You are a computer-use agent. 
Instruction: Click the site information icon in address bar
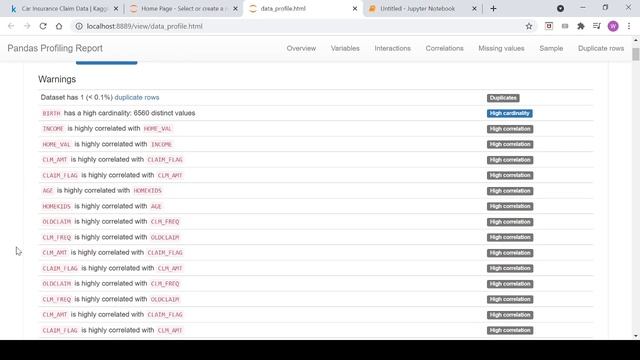click(79, 26)
